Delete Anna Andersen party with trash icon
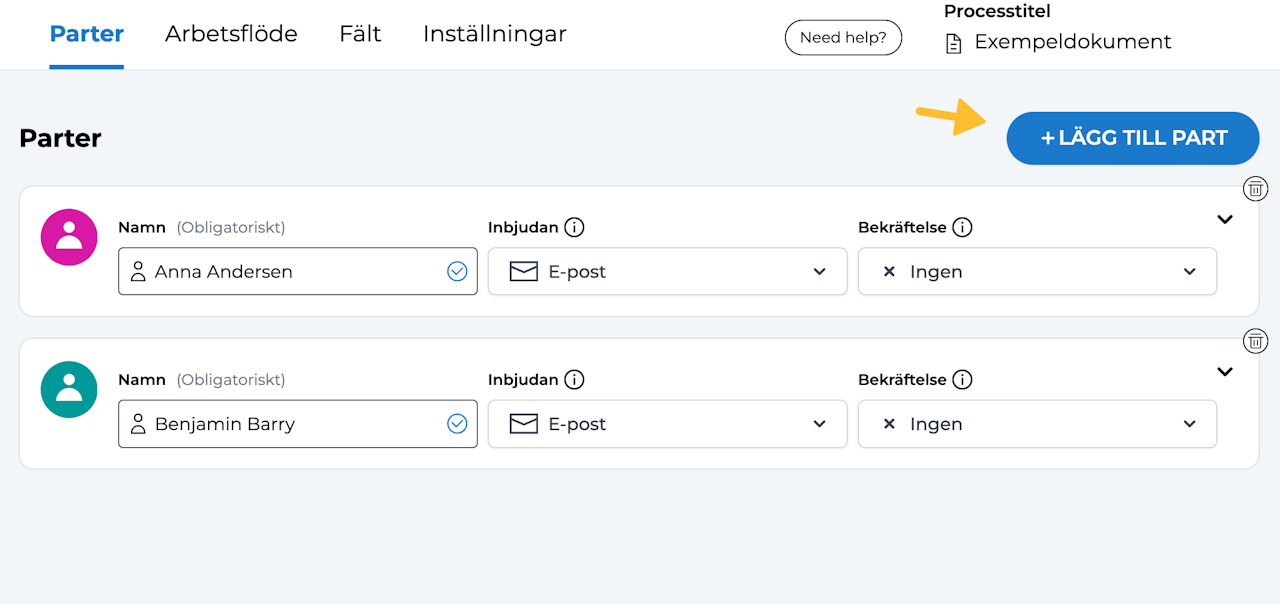This screenshot has height=604, width=1280. click(x=1255, y=188)
